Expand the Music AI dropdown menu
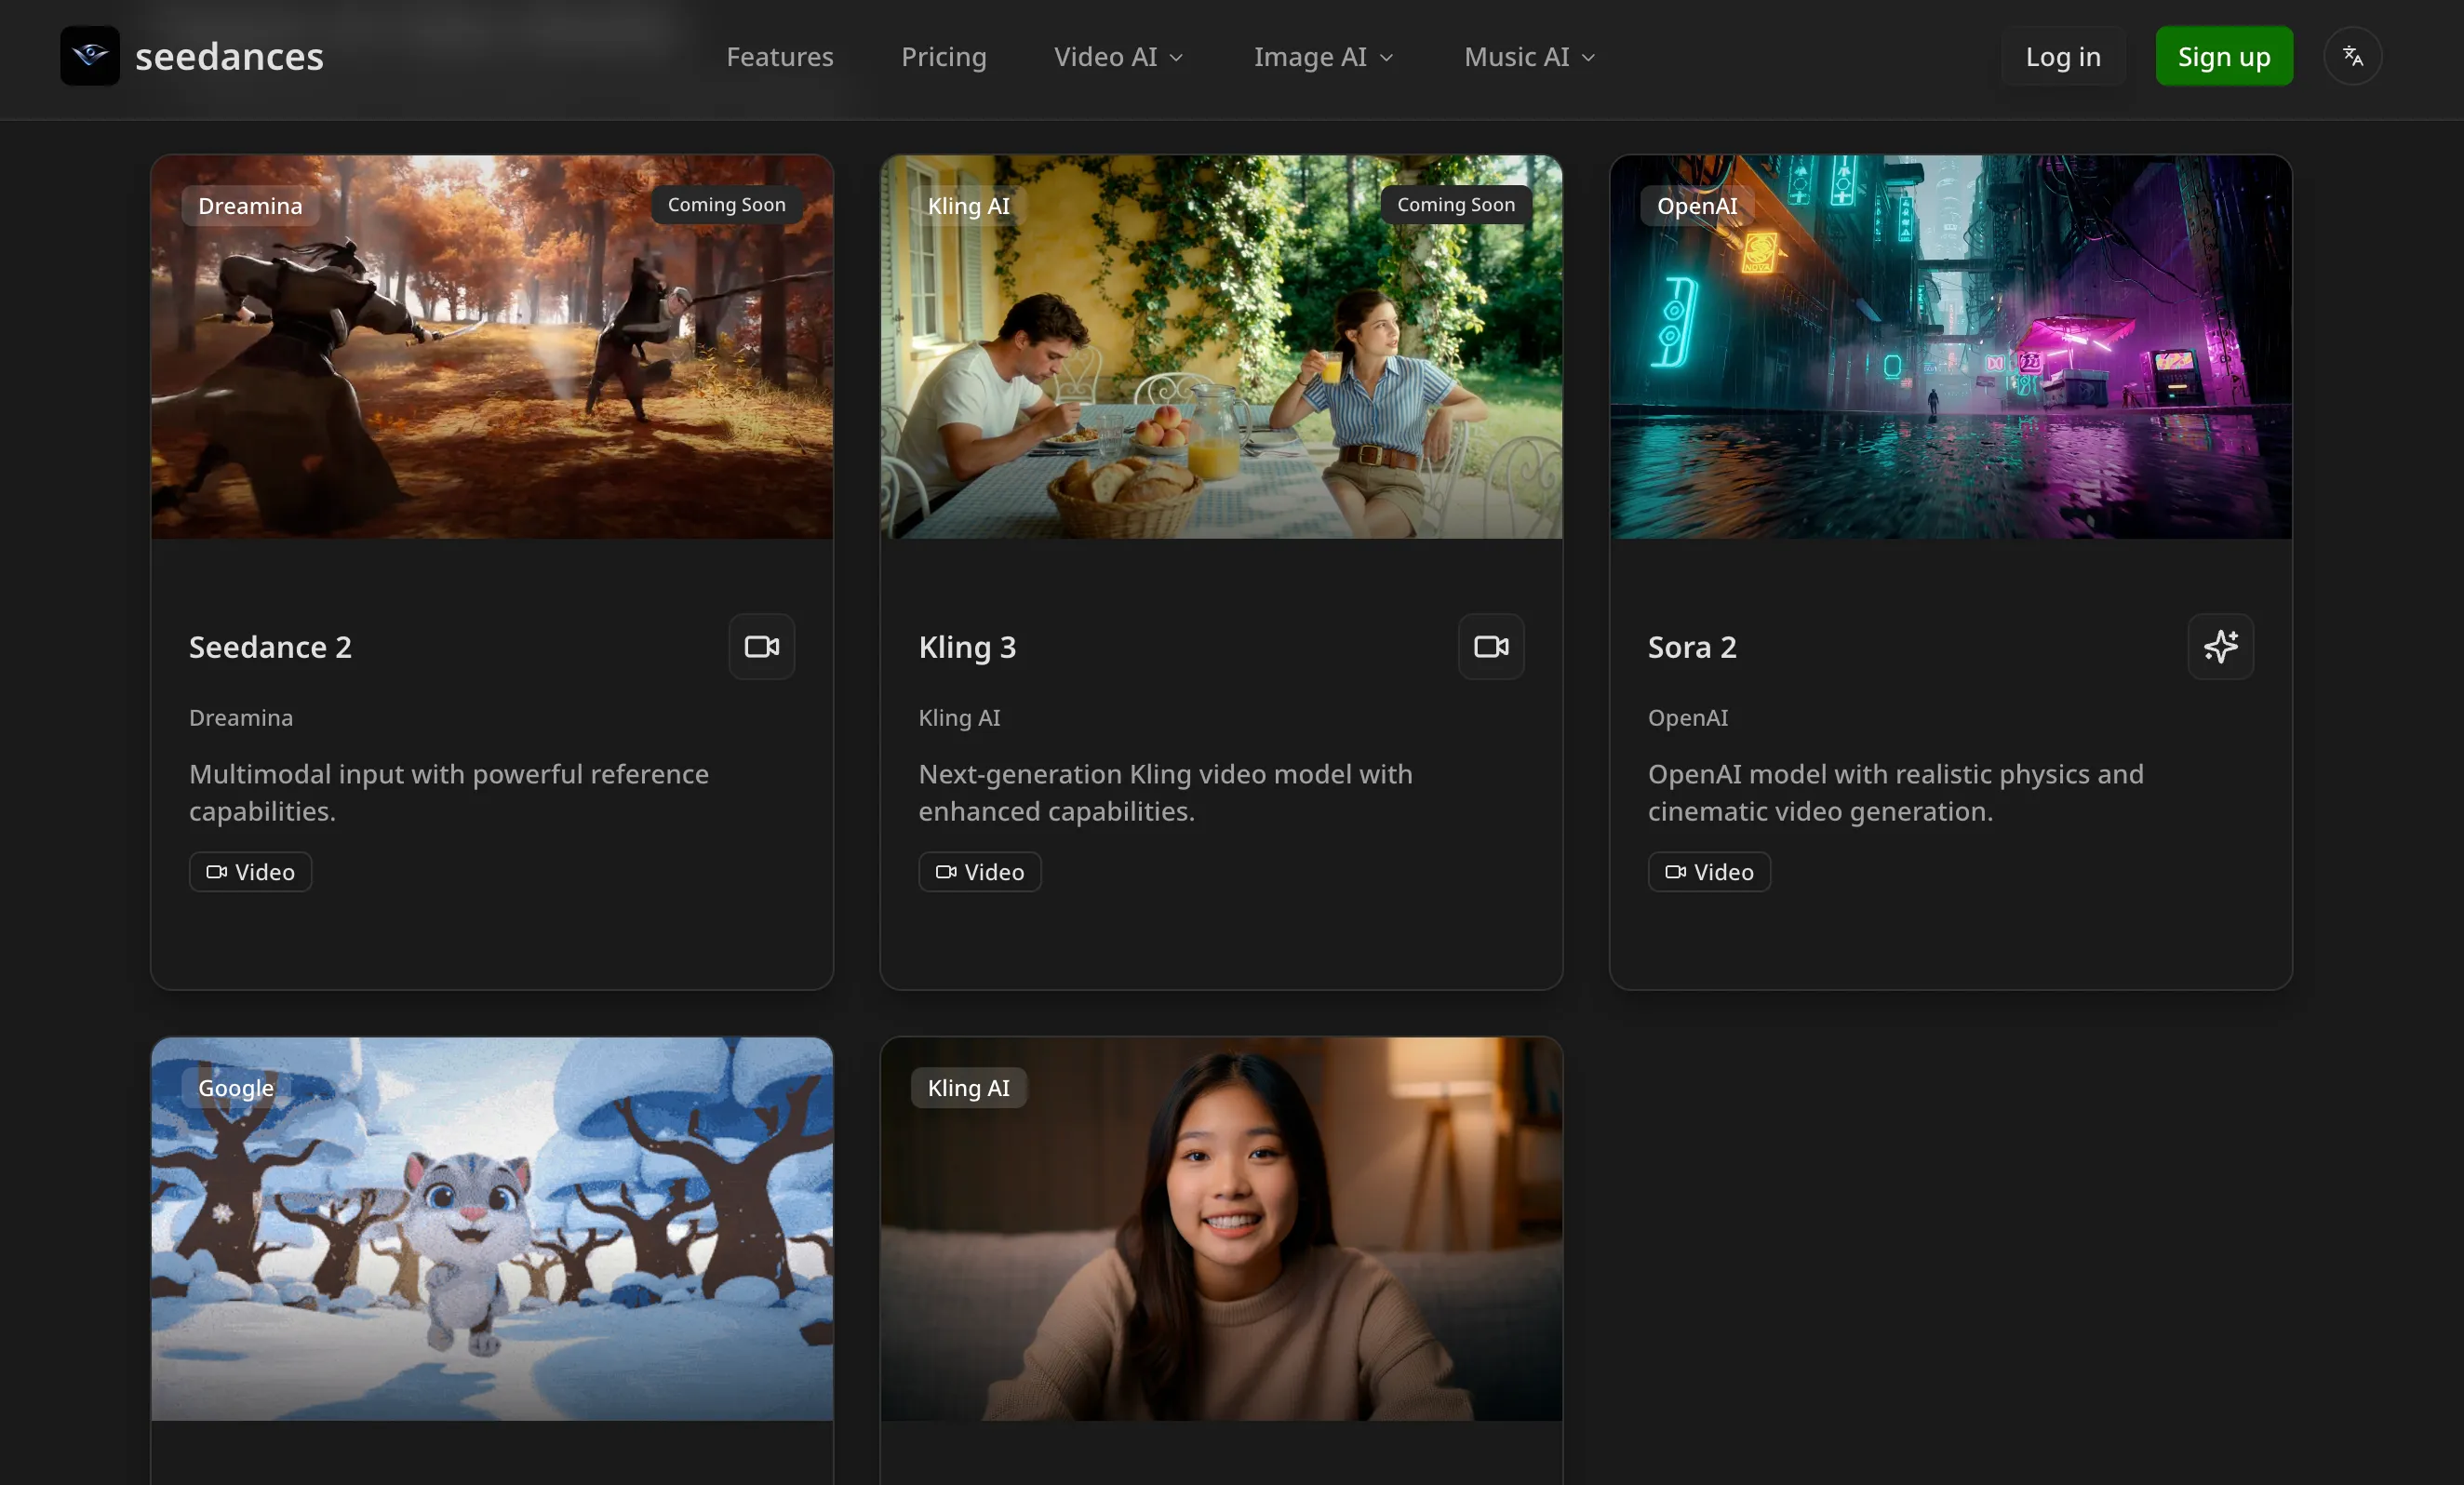 click(x=1528, y=57)
